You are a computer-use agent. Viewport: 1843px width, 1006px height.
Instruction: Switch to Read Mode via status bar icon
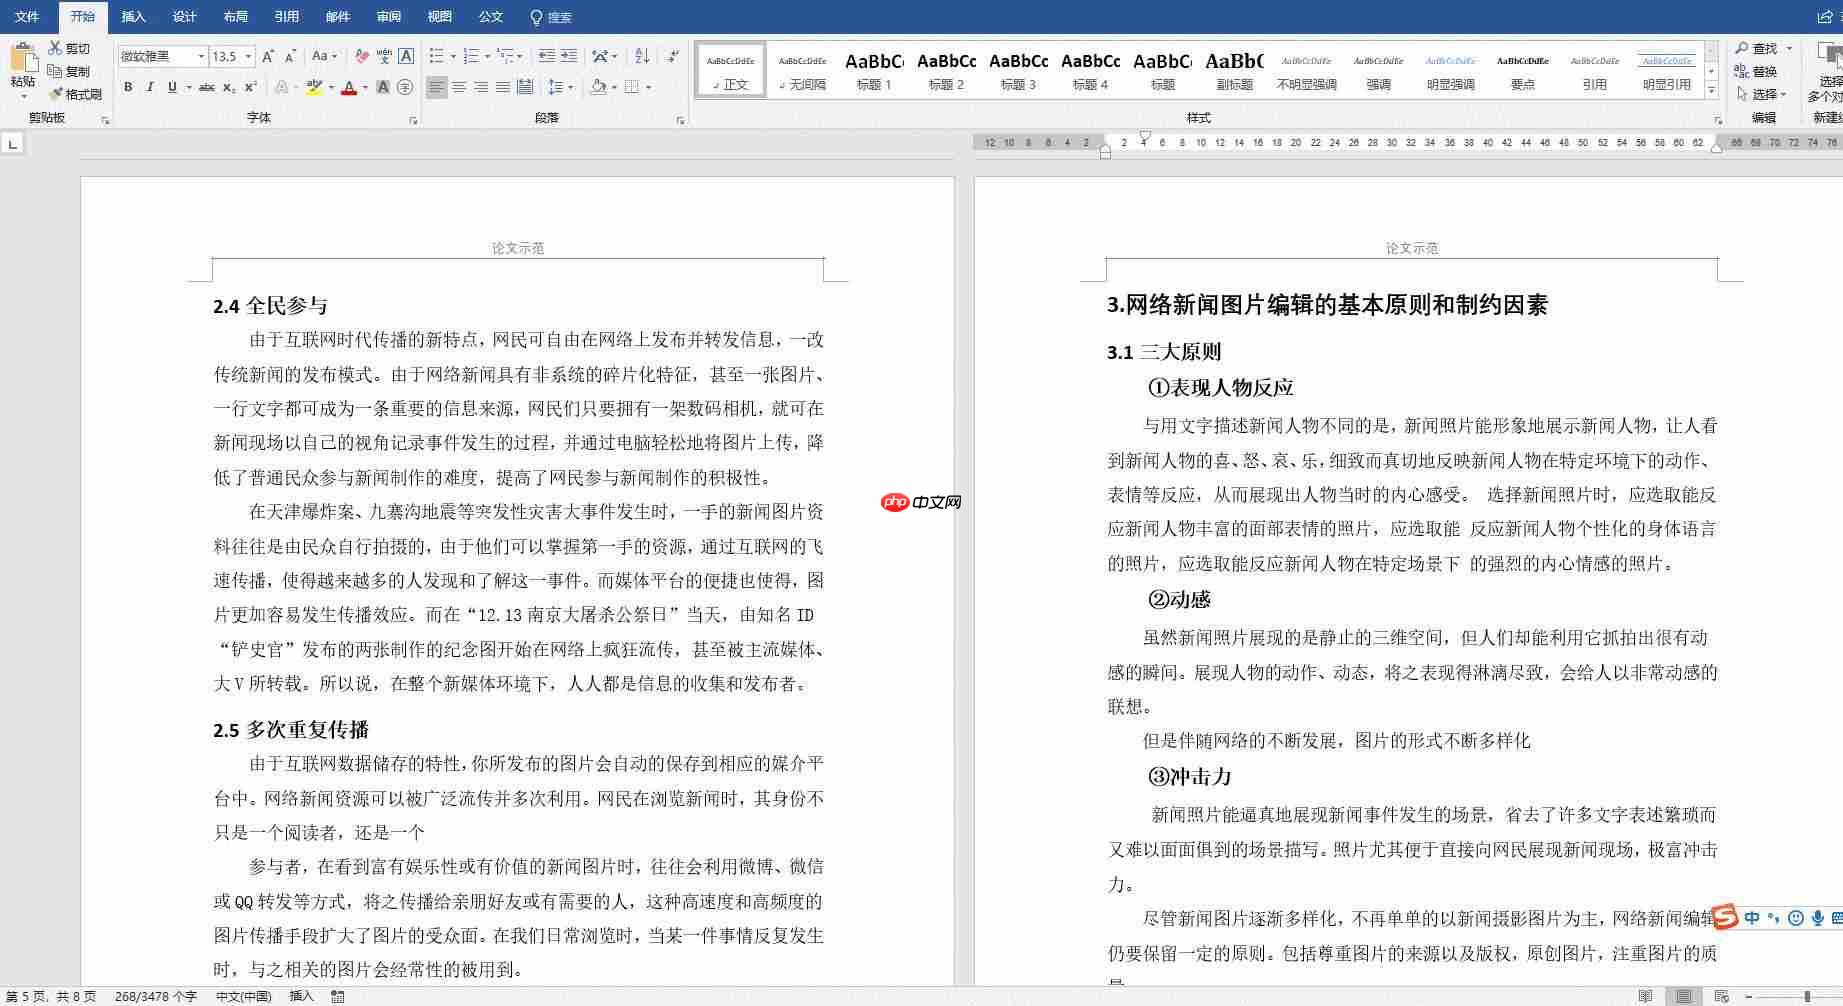point(1645,996)
